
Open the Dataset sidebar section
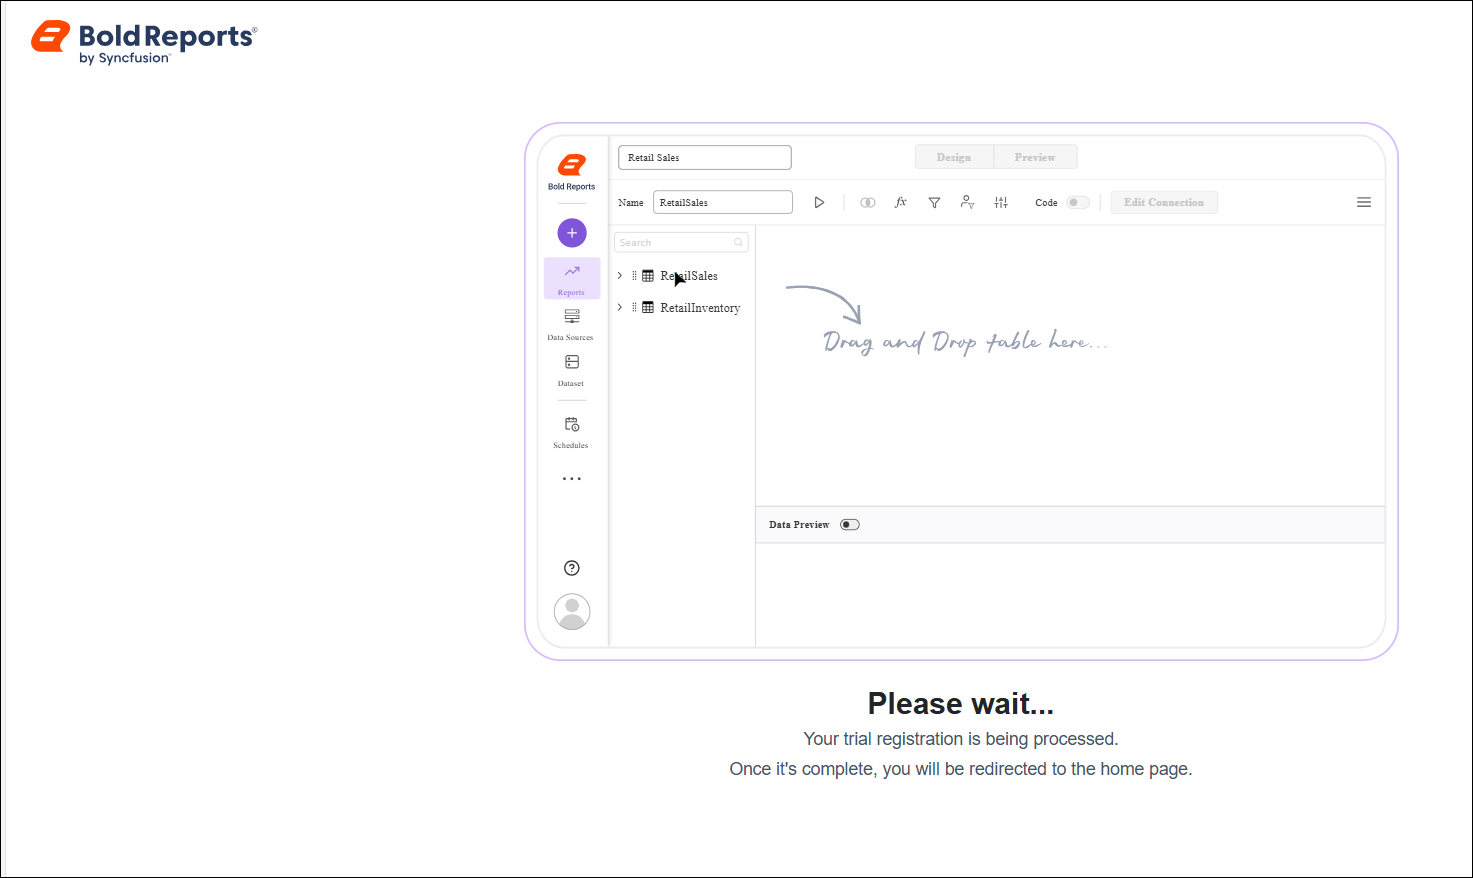click(571, 369)
